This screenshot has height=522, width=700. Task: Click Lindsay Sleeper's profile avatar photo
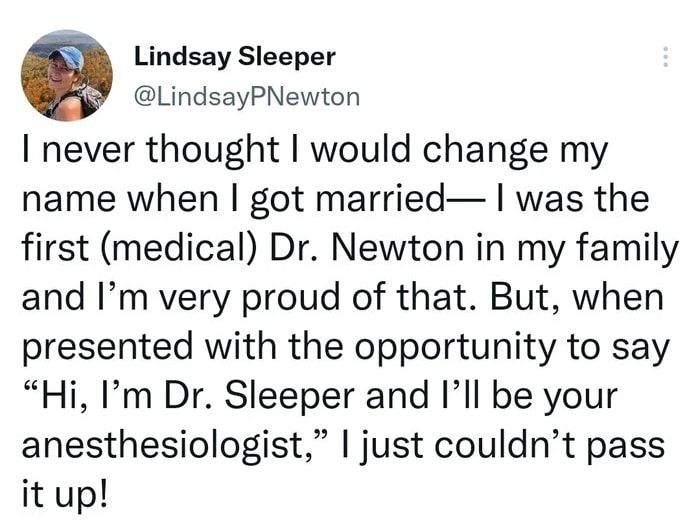(x=65, y=75)
